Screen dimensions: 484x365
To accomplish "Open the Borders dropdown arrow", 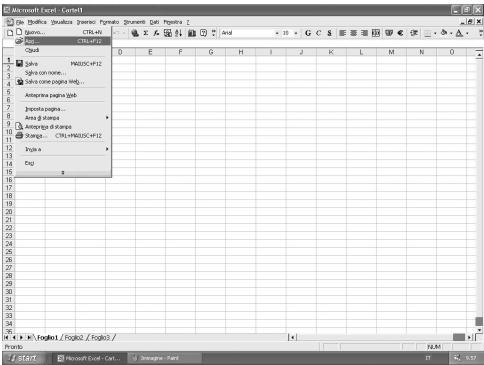I will tap(435, 33).
